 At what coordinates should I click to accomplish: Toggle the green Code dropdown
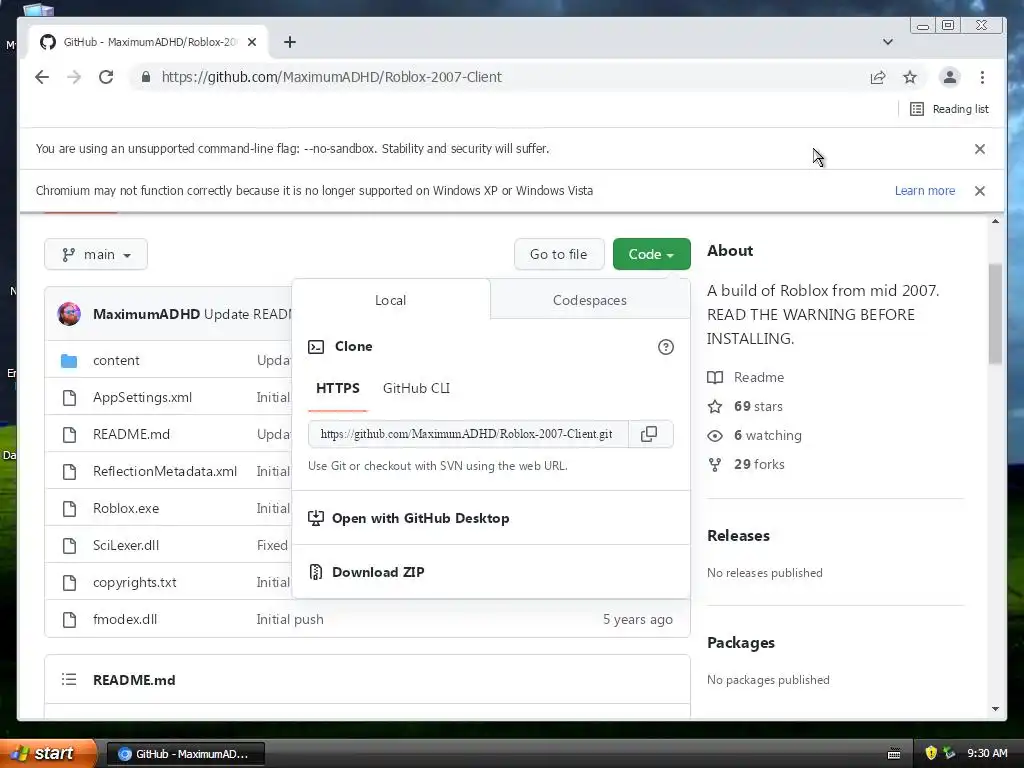[651, 254]
